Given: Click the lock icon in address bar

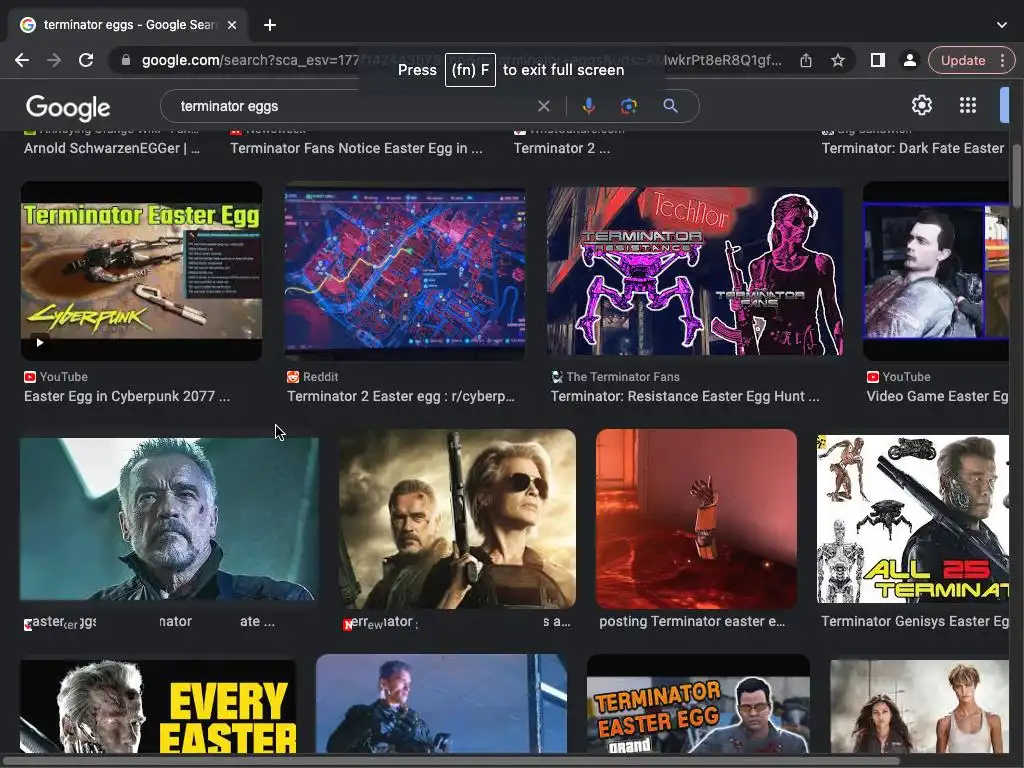Looking at the screenshot, I should [126, 60].
